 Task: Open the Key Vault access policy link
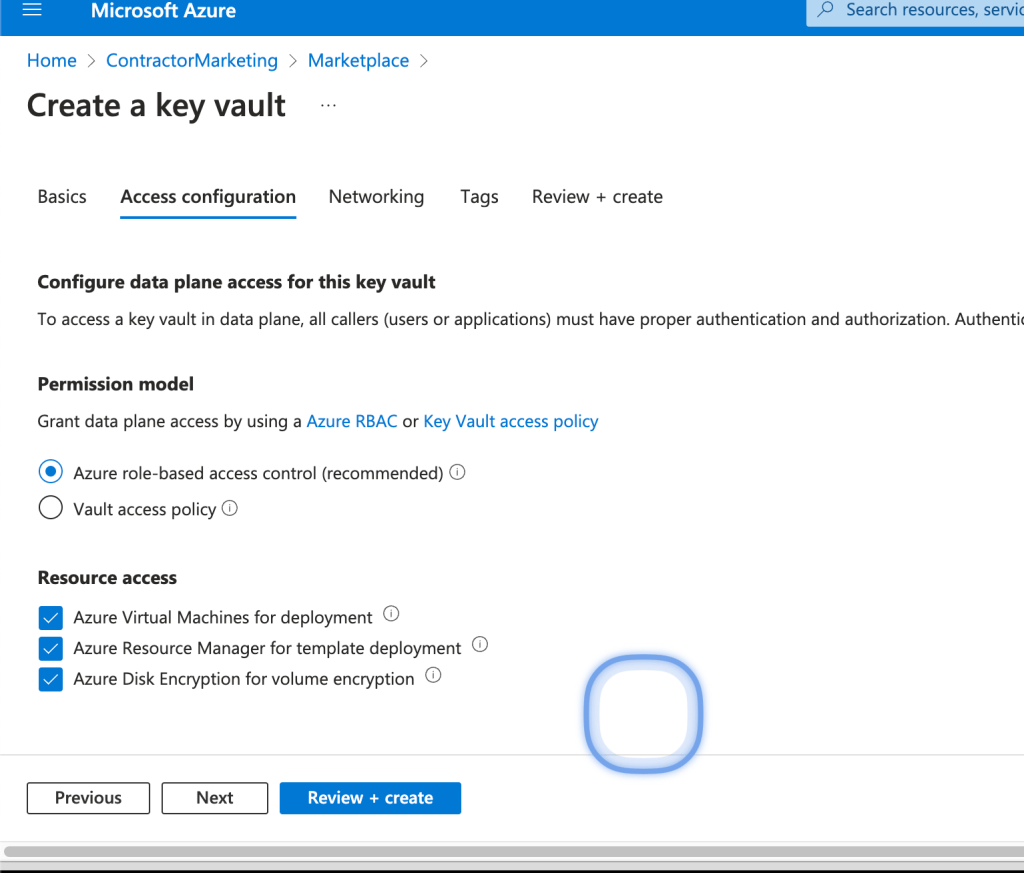click(511, 421)
